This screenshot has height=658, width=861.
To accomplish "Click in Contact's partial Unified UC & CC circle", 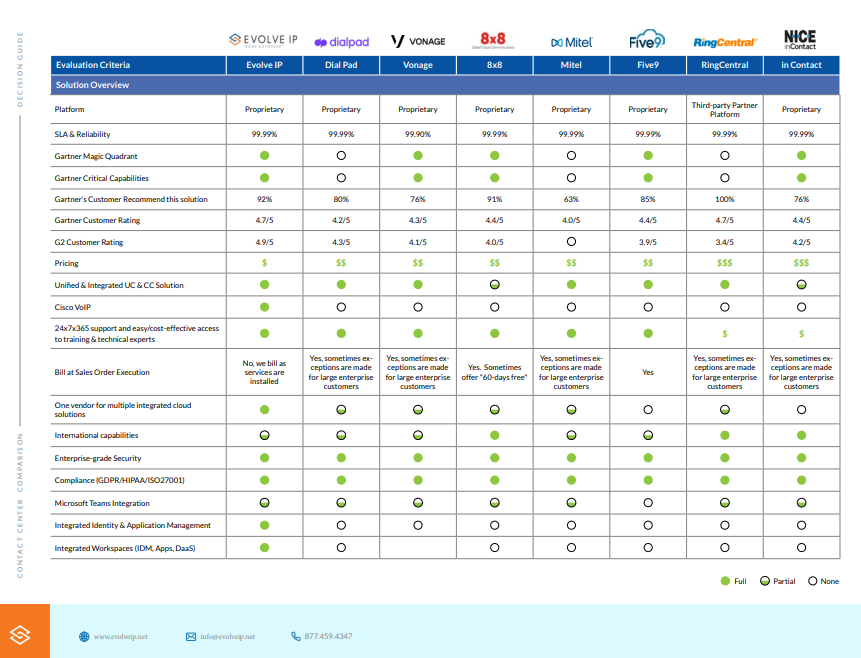I will pos(802,285).
